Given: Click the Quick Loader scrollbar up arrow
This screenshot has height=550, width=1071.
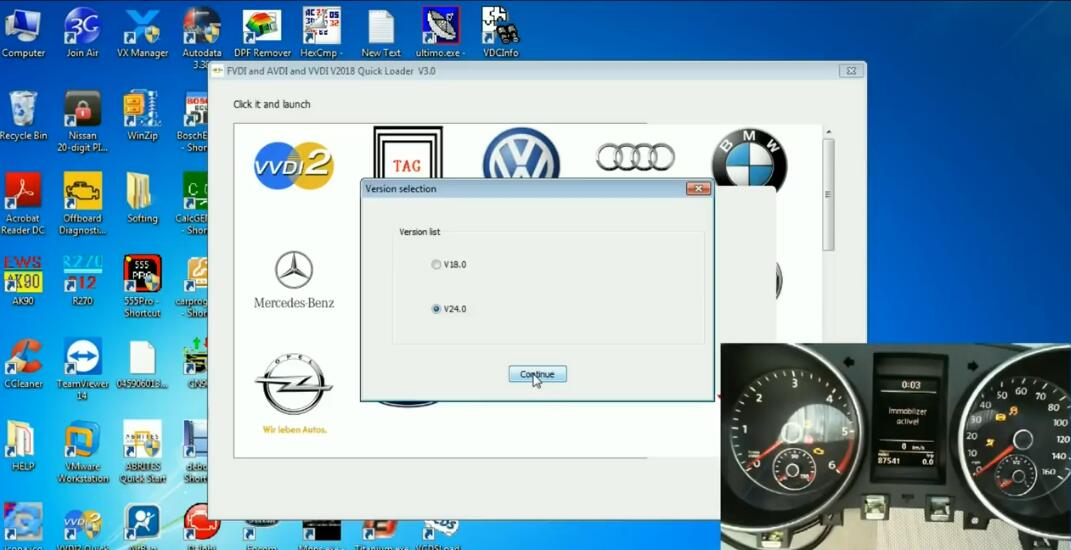Looking at the screenshot, I should pos(829,132).
